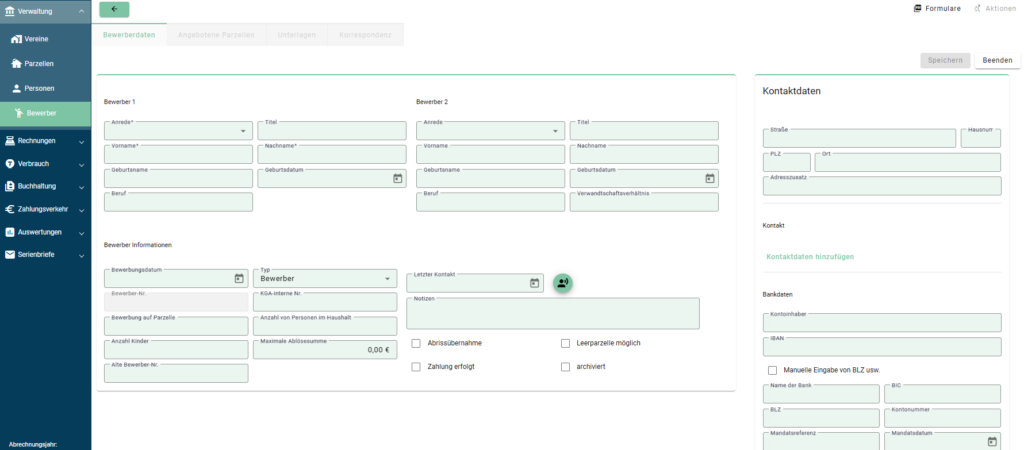Open the Bewerbungsdatum calendar picker
The width and height of the screenshot is (1024, 450).
(x=239, y=279)
